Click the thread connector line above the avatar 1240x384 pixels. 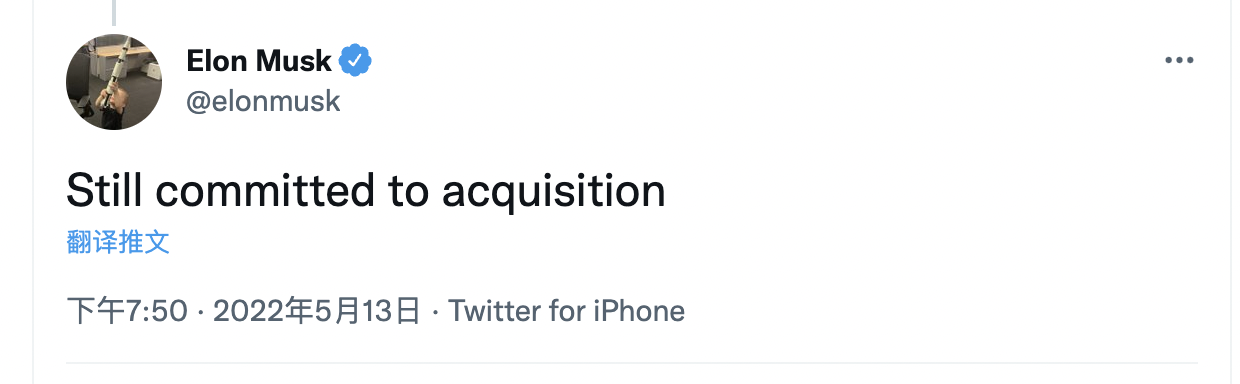click(x=114, y=12)
